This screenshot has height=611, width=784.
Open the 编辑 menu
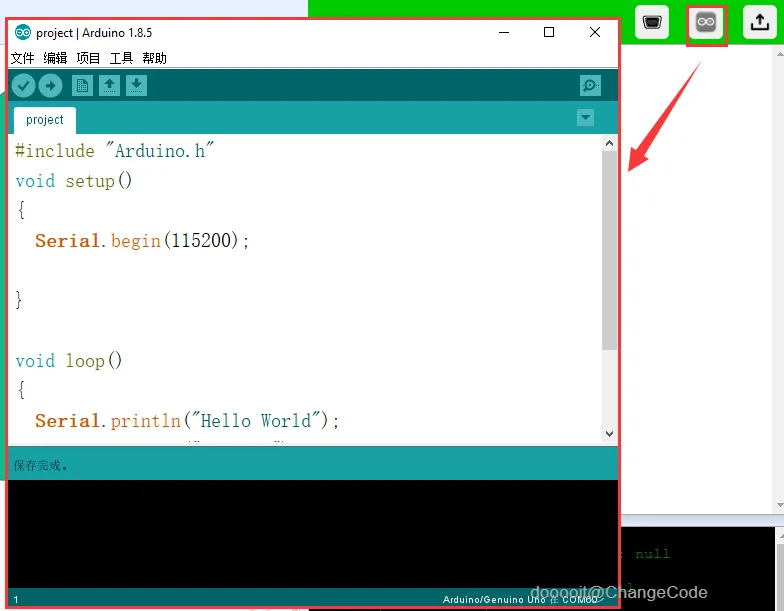pyautogui.click(x=55, y=58)
